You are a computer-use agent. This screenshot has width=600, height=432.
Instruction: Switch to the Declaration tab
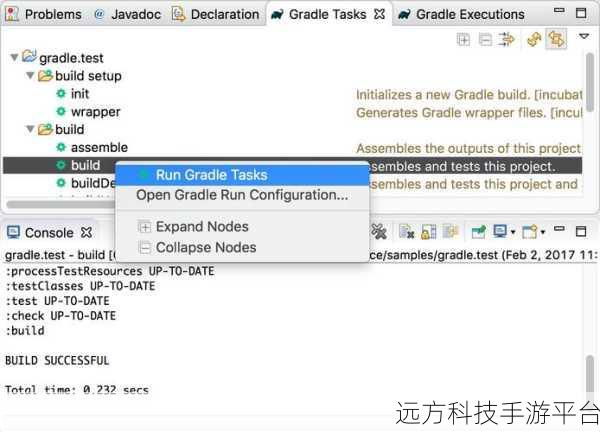(215, 14)
